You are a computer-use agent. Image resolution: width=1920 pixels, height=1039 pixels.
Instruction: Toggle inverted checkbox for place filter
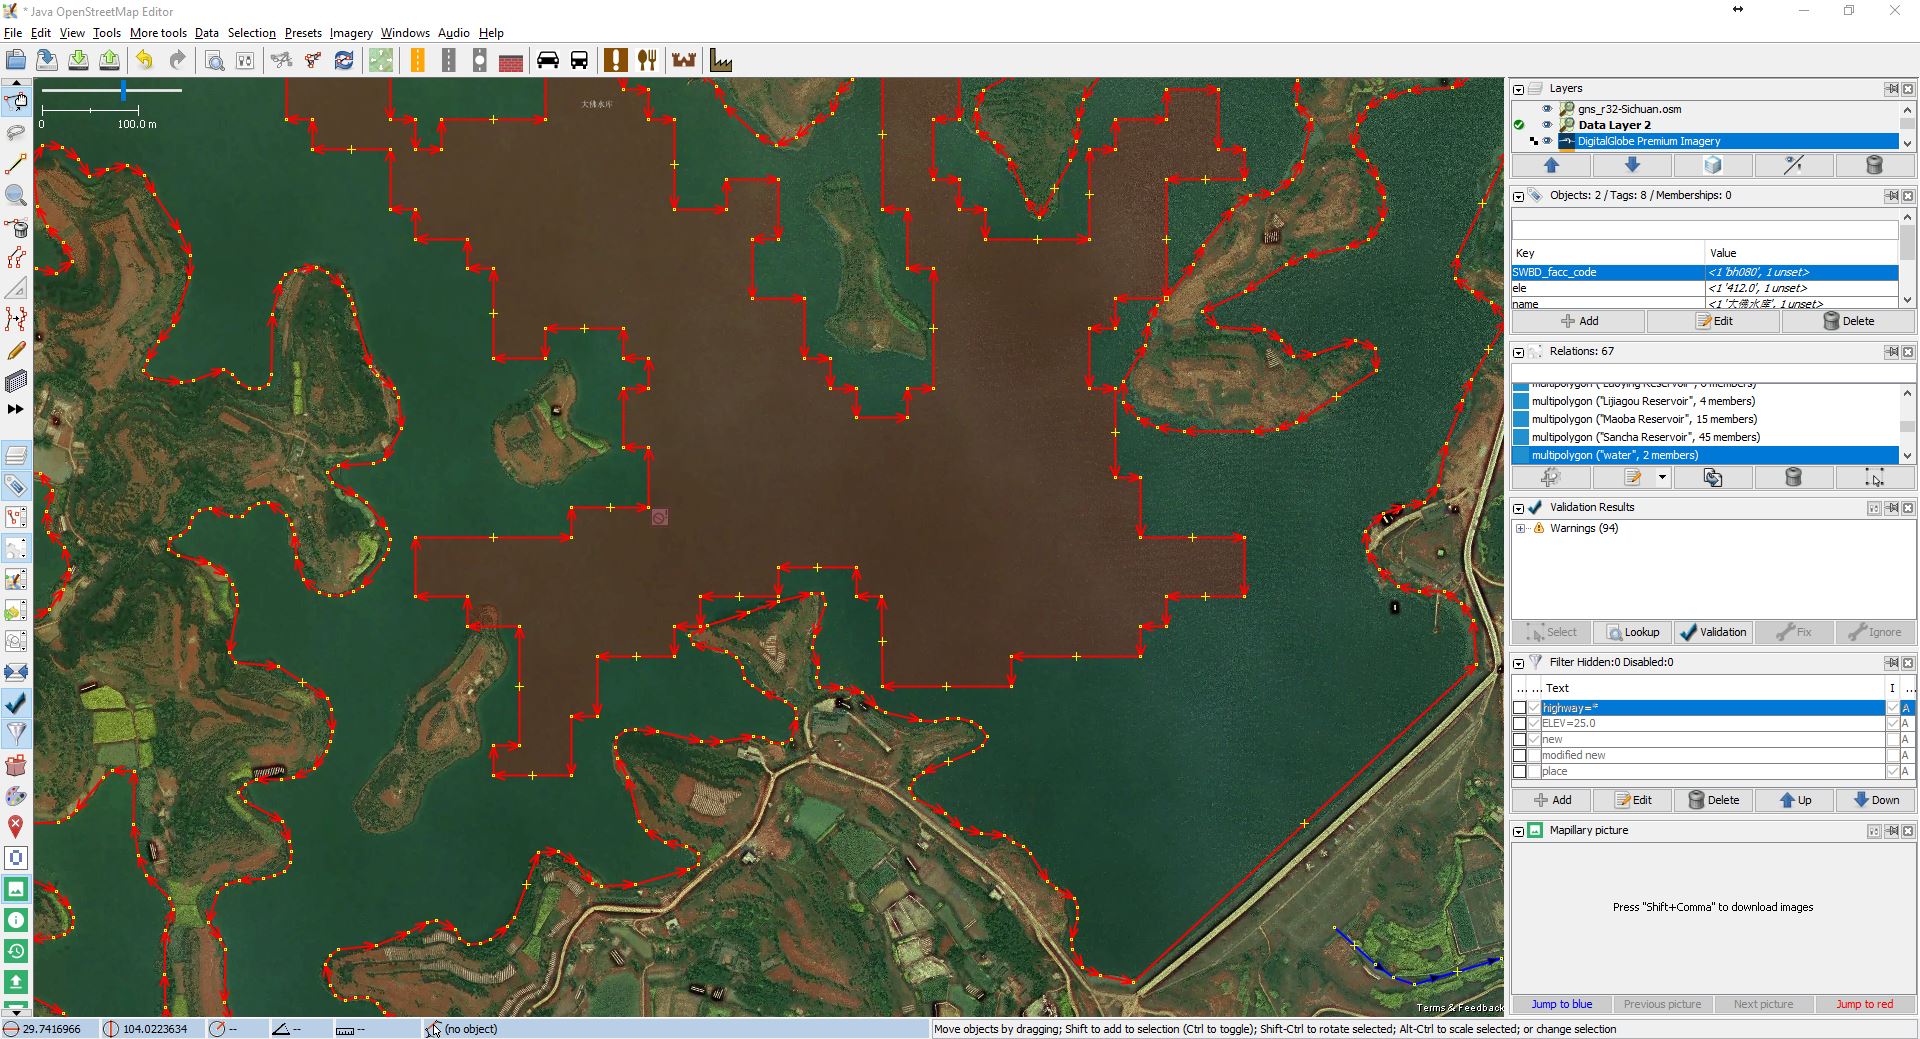[1892, 772]
